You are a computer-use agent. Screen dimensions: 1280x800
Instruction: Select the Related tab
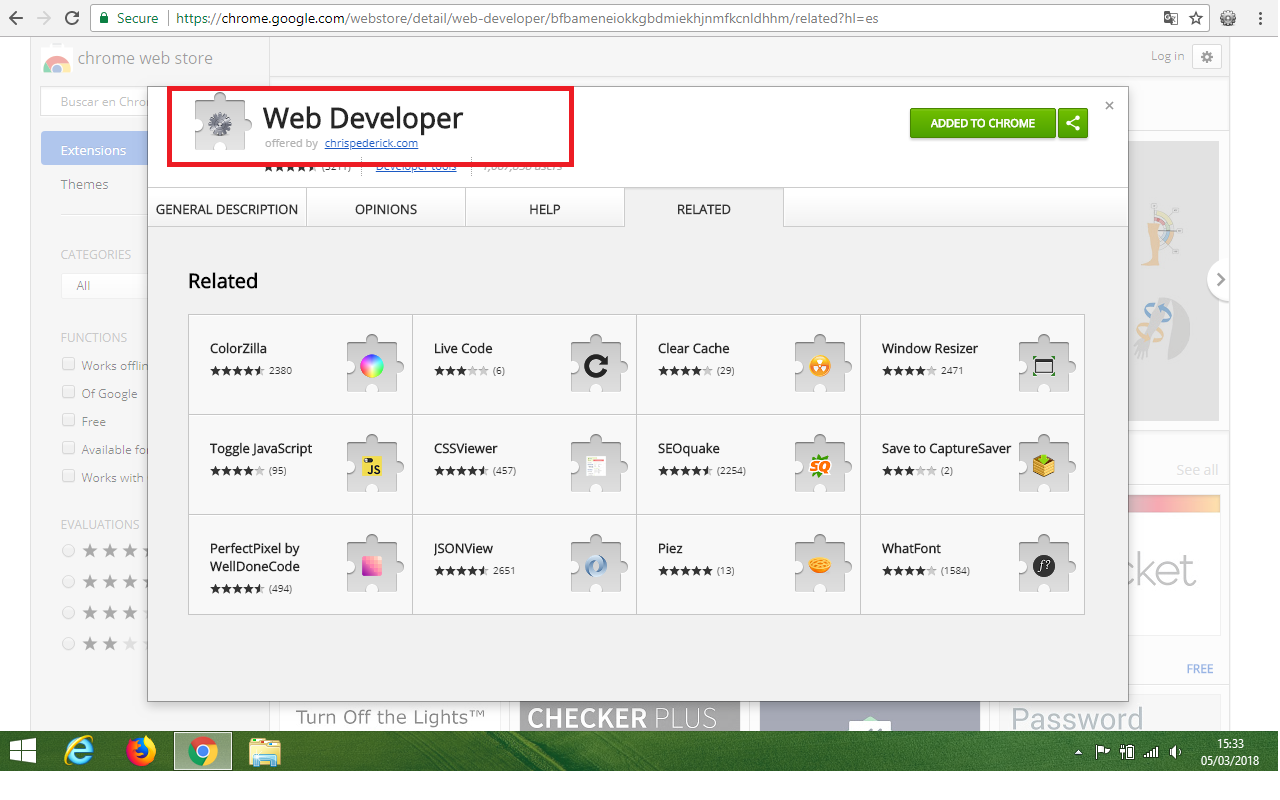(704, 209)
